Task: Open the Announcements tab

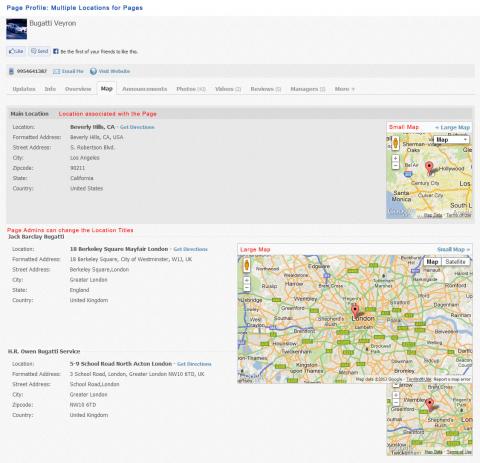Action: [144, 89]
